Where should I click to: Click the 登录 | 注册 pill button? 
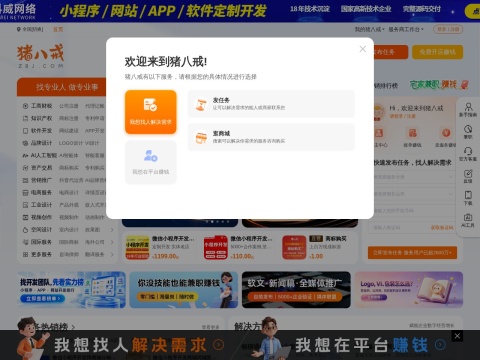(x=448, y=29)
